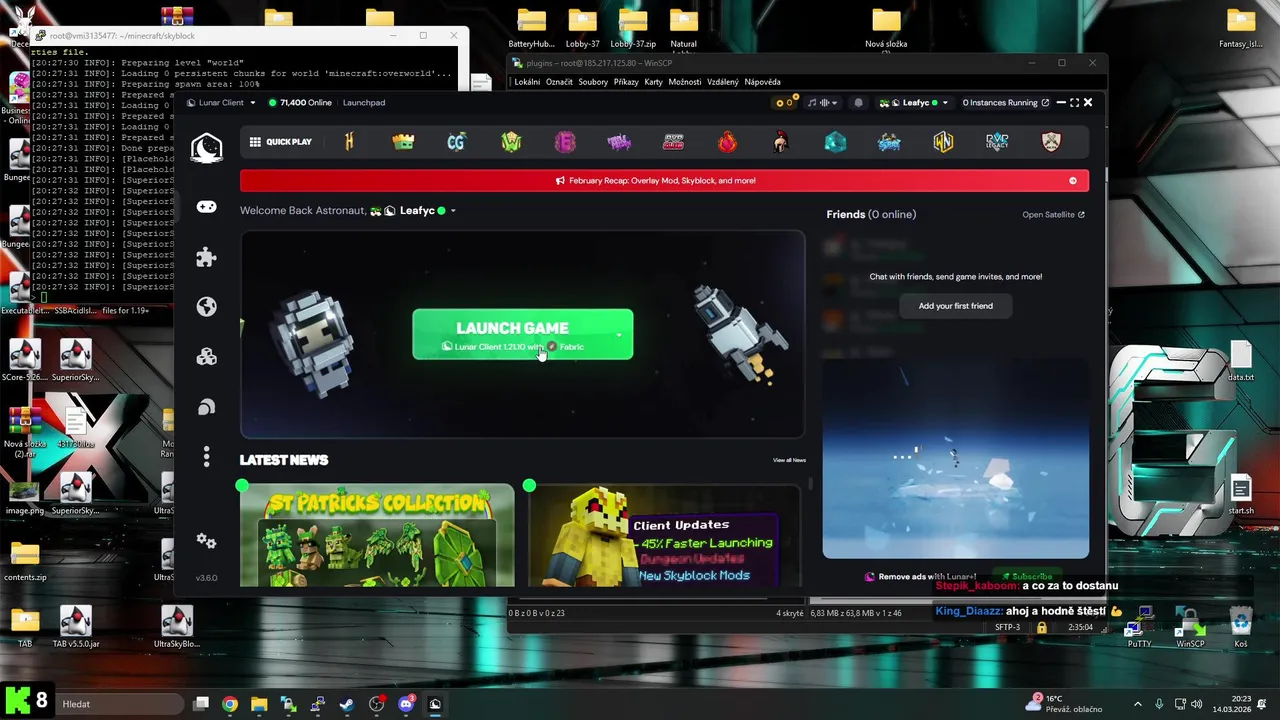This screenshot has height=720, width=1280.
Task: Open the Příkazy menu in WinSCP
Action: pos(626,82)
